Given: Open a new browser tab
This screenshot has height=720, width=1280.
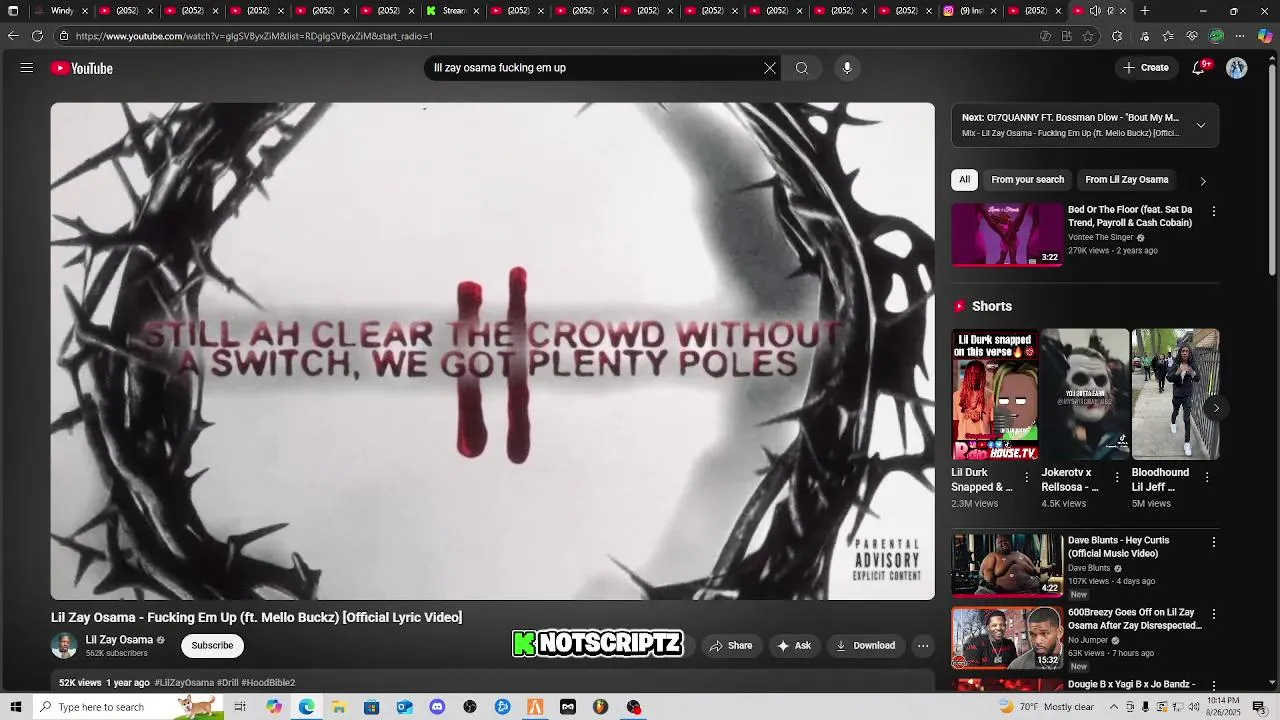Looking at the screenshot, I should point(1145,11).
